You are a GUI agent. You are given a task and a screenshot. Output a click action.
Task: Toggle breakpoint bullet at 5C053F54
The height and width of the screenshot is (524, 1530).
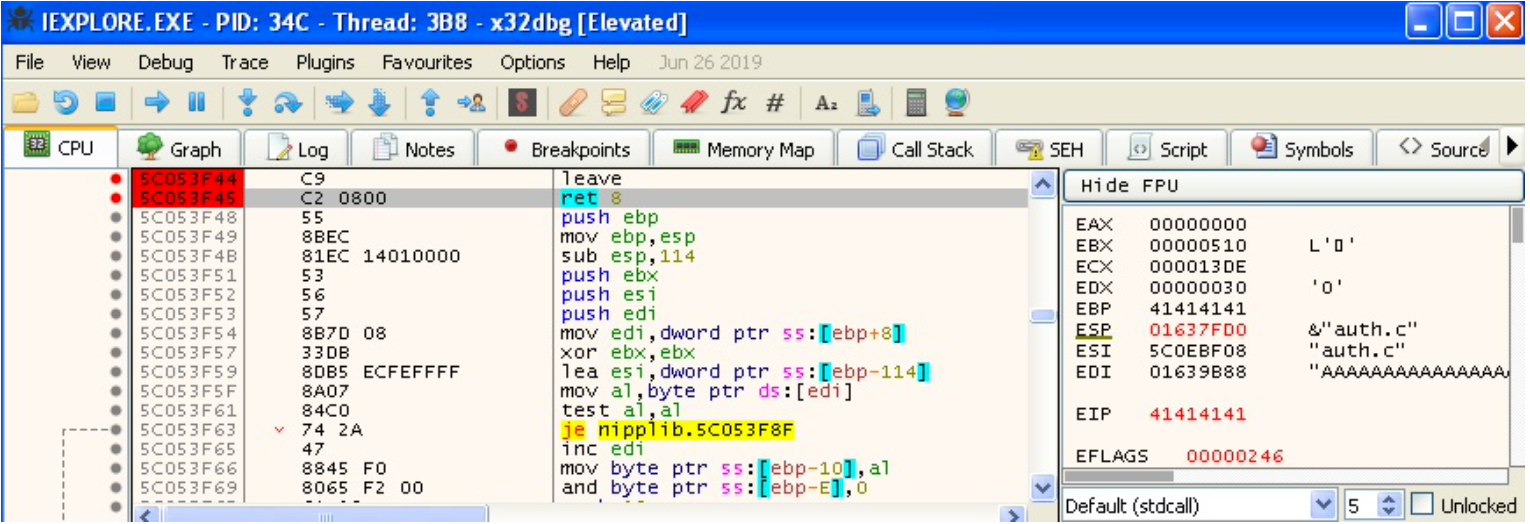click(116, 334)
